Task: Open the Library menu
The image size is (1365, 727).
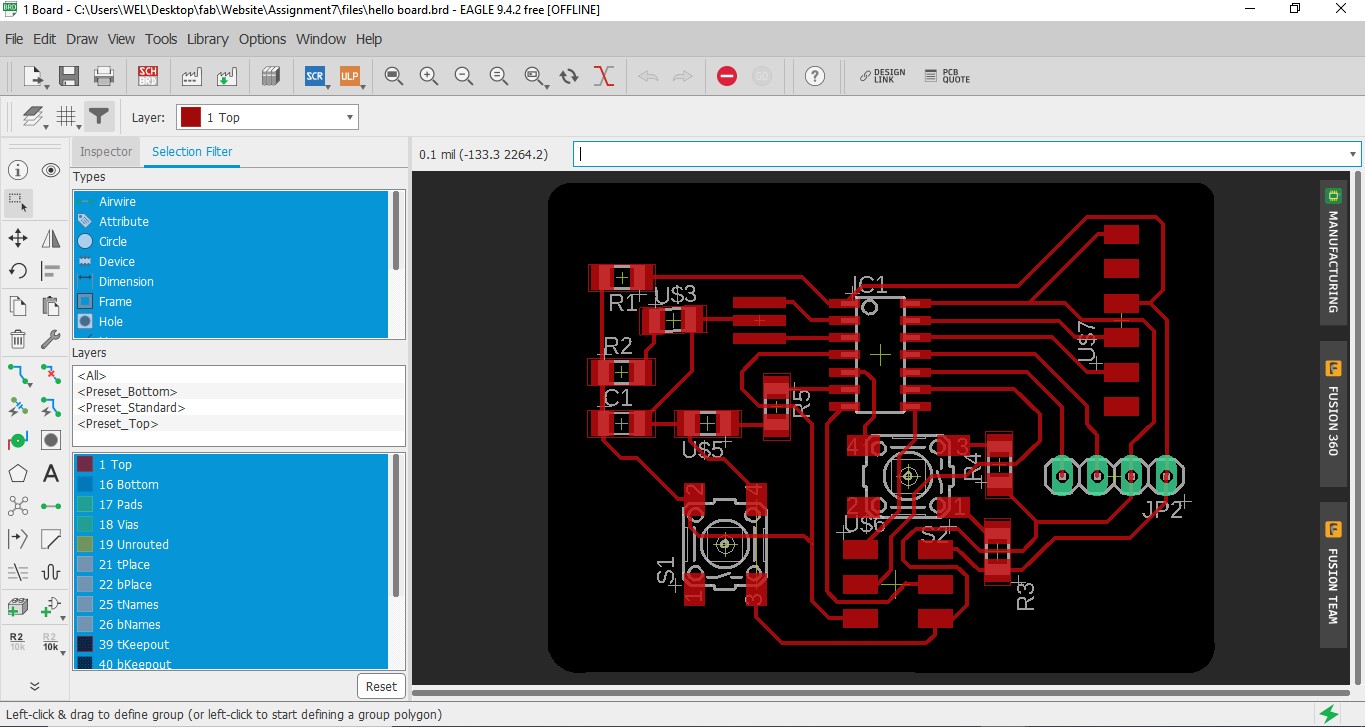Action: (x=207, y=39)
